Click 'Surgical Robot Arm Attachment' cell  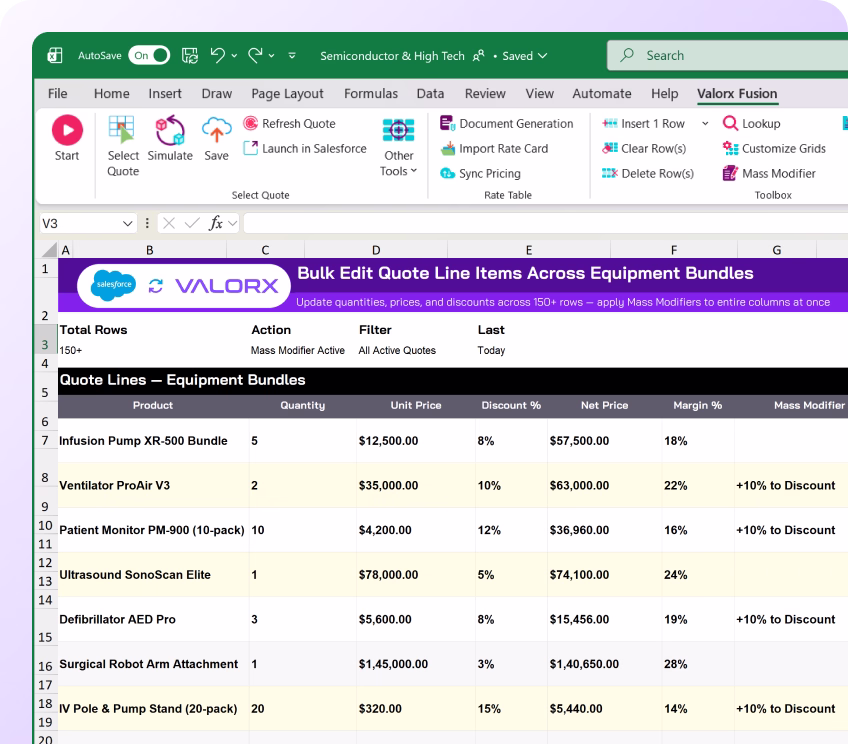pos(153,664)
